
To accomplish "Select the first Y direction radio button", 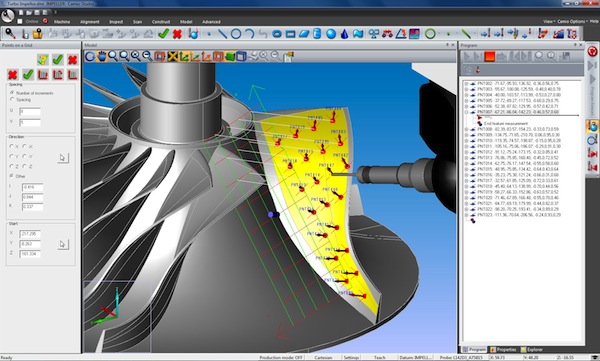I will (11, 156).
